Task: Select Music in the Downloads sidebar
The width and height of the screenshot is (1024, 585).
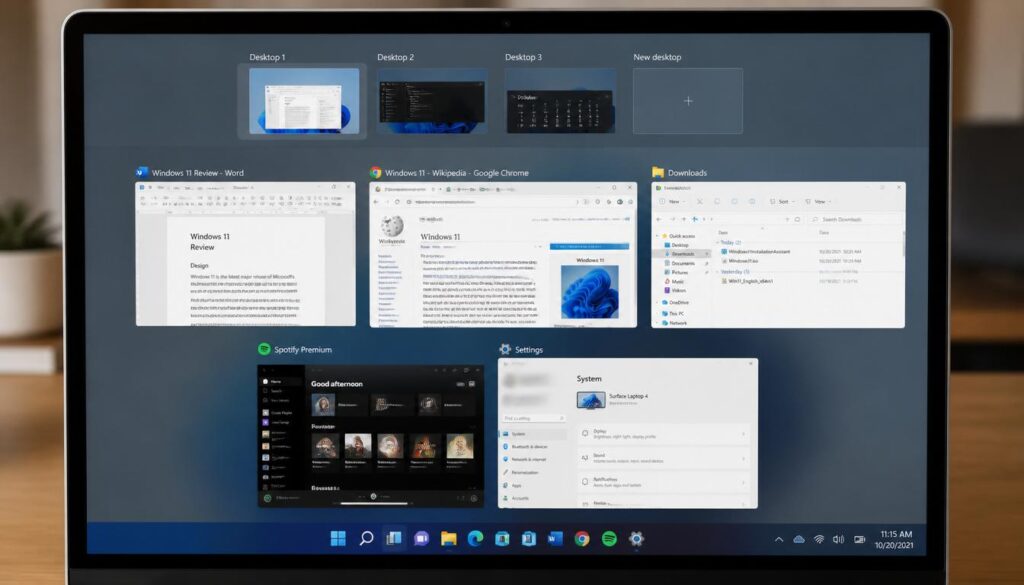Action: 674,281
